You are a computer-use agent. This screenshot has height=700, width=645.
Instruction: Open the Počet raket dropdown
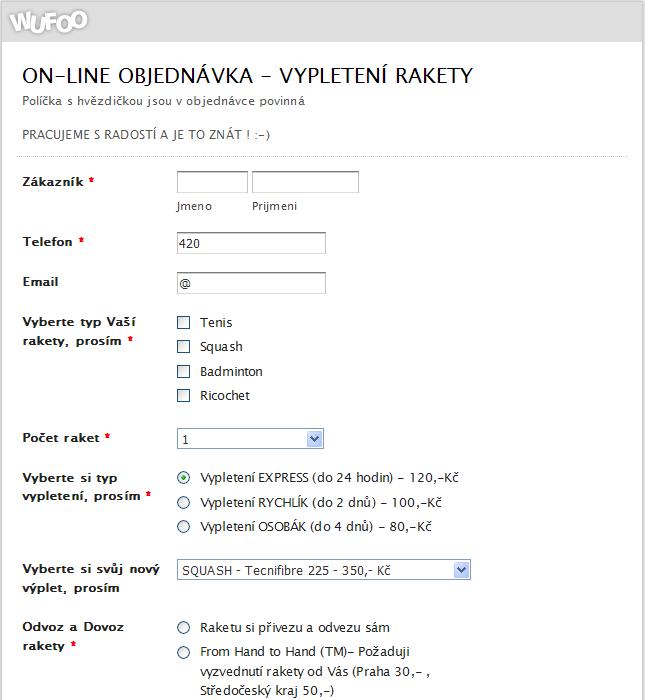click(250, 439)
